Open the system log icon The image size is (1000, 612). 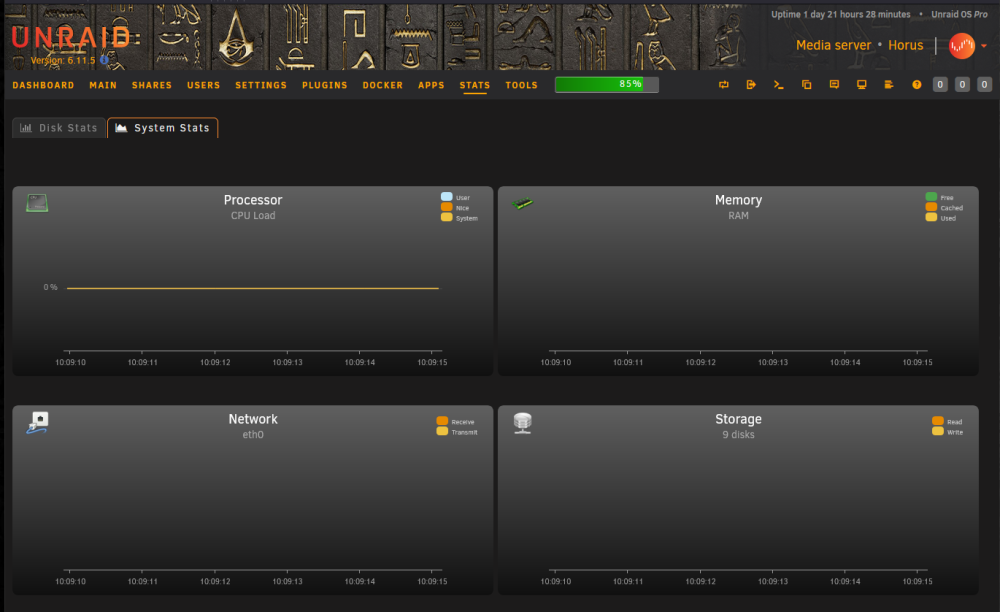tap(889, 85)
